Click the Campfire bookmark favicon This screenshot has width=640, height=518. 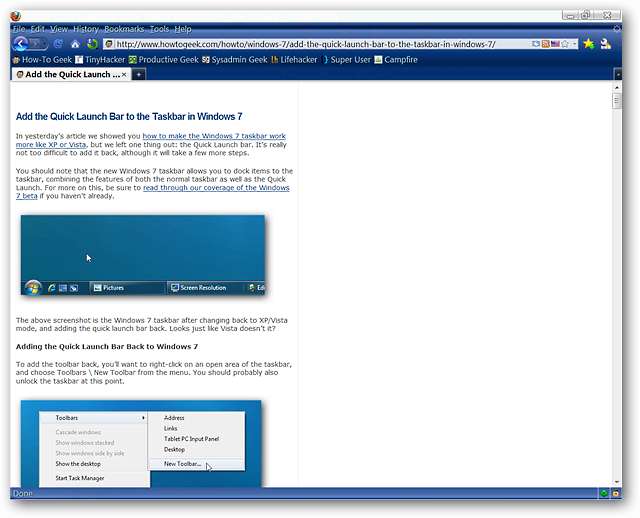(x=378, y=60)
